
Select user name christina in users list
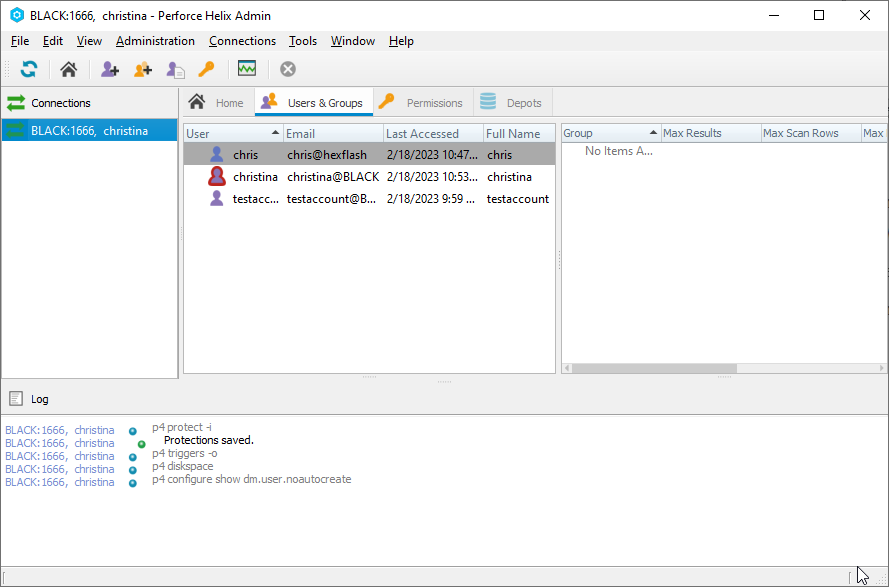click(255, 176)
